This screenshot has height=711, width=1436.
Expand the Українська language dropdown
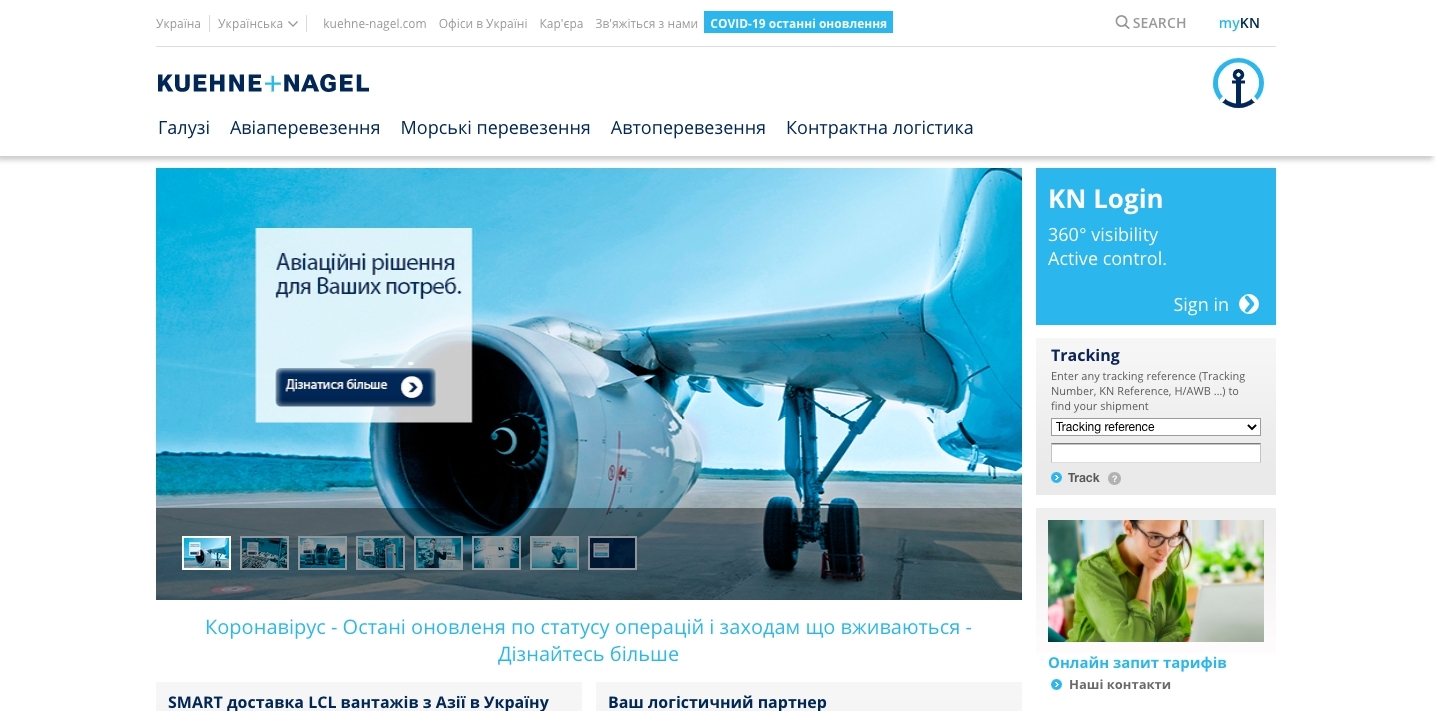click(x=258, y=23)
